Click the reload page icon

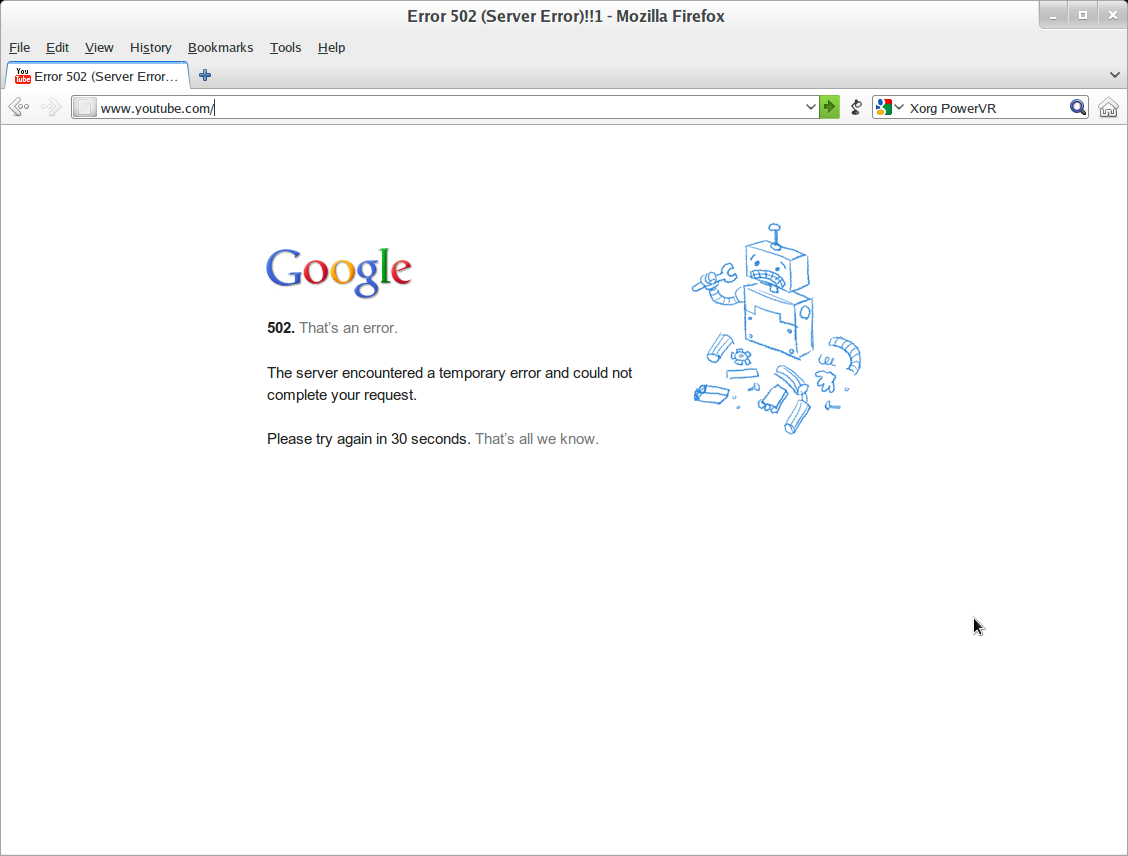(x=856, y=108)
